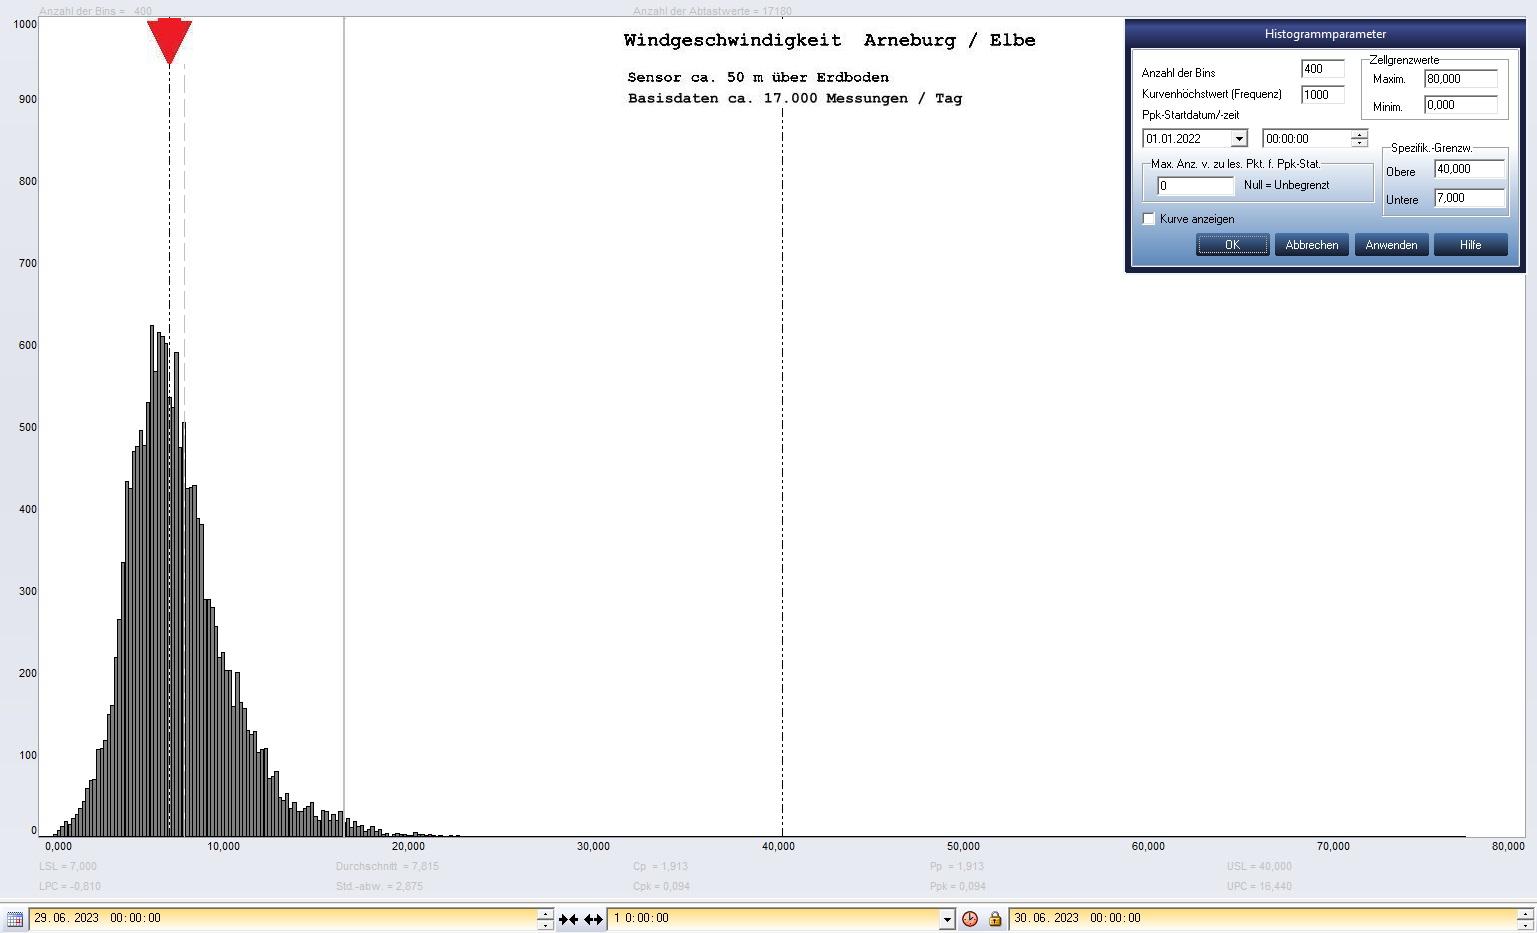Select the red triangle marker above histogram
Image resolution: width=1537 pixels, height=933 pixels.
(x=169, y=41)
